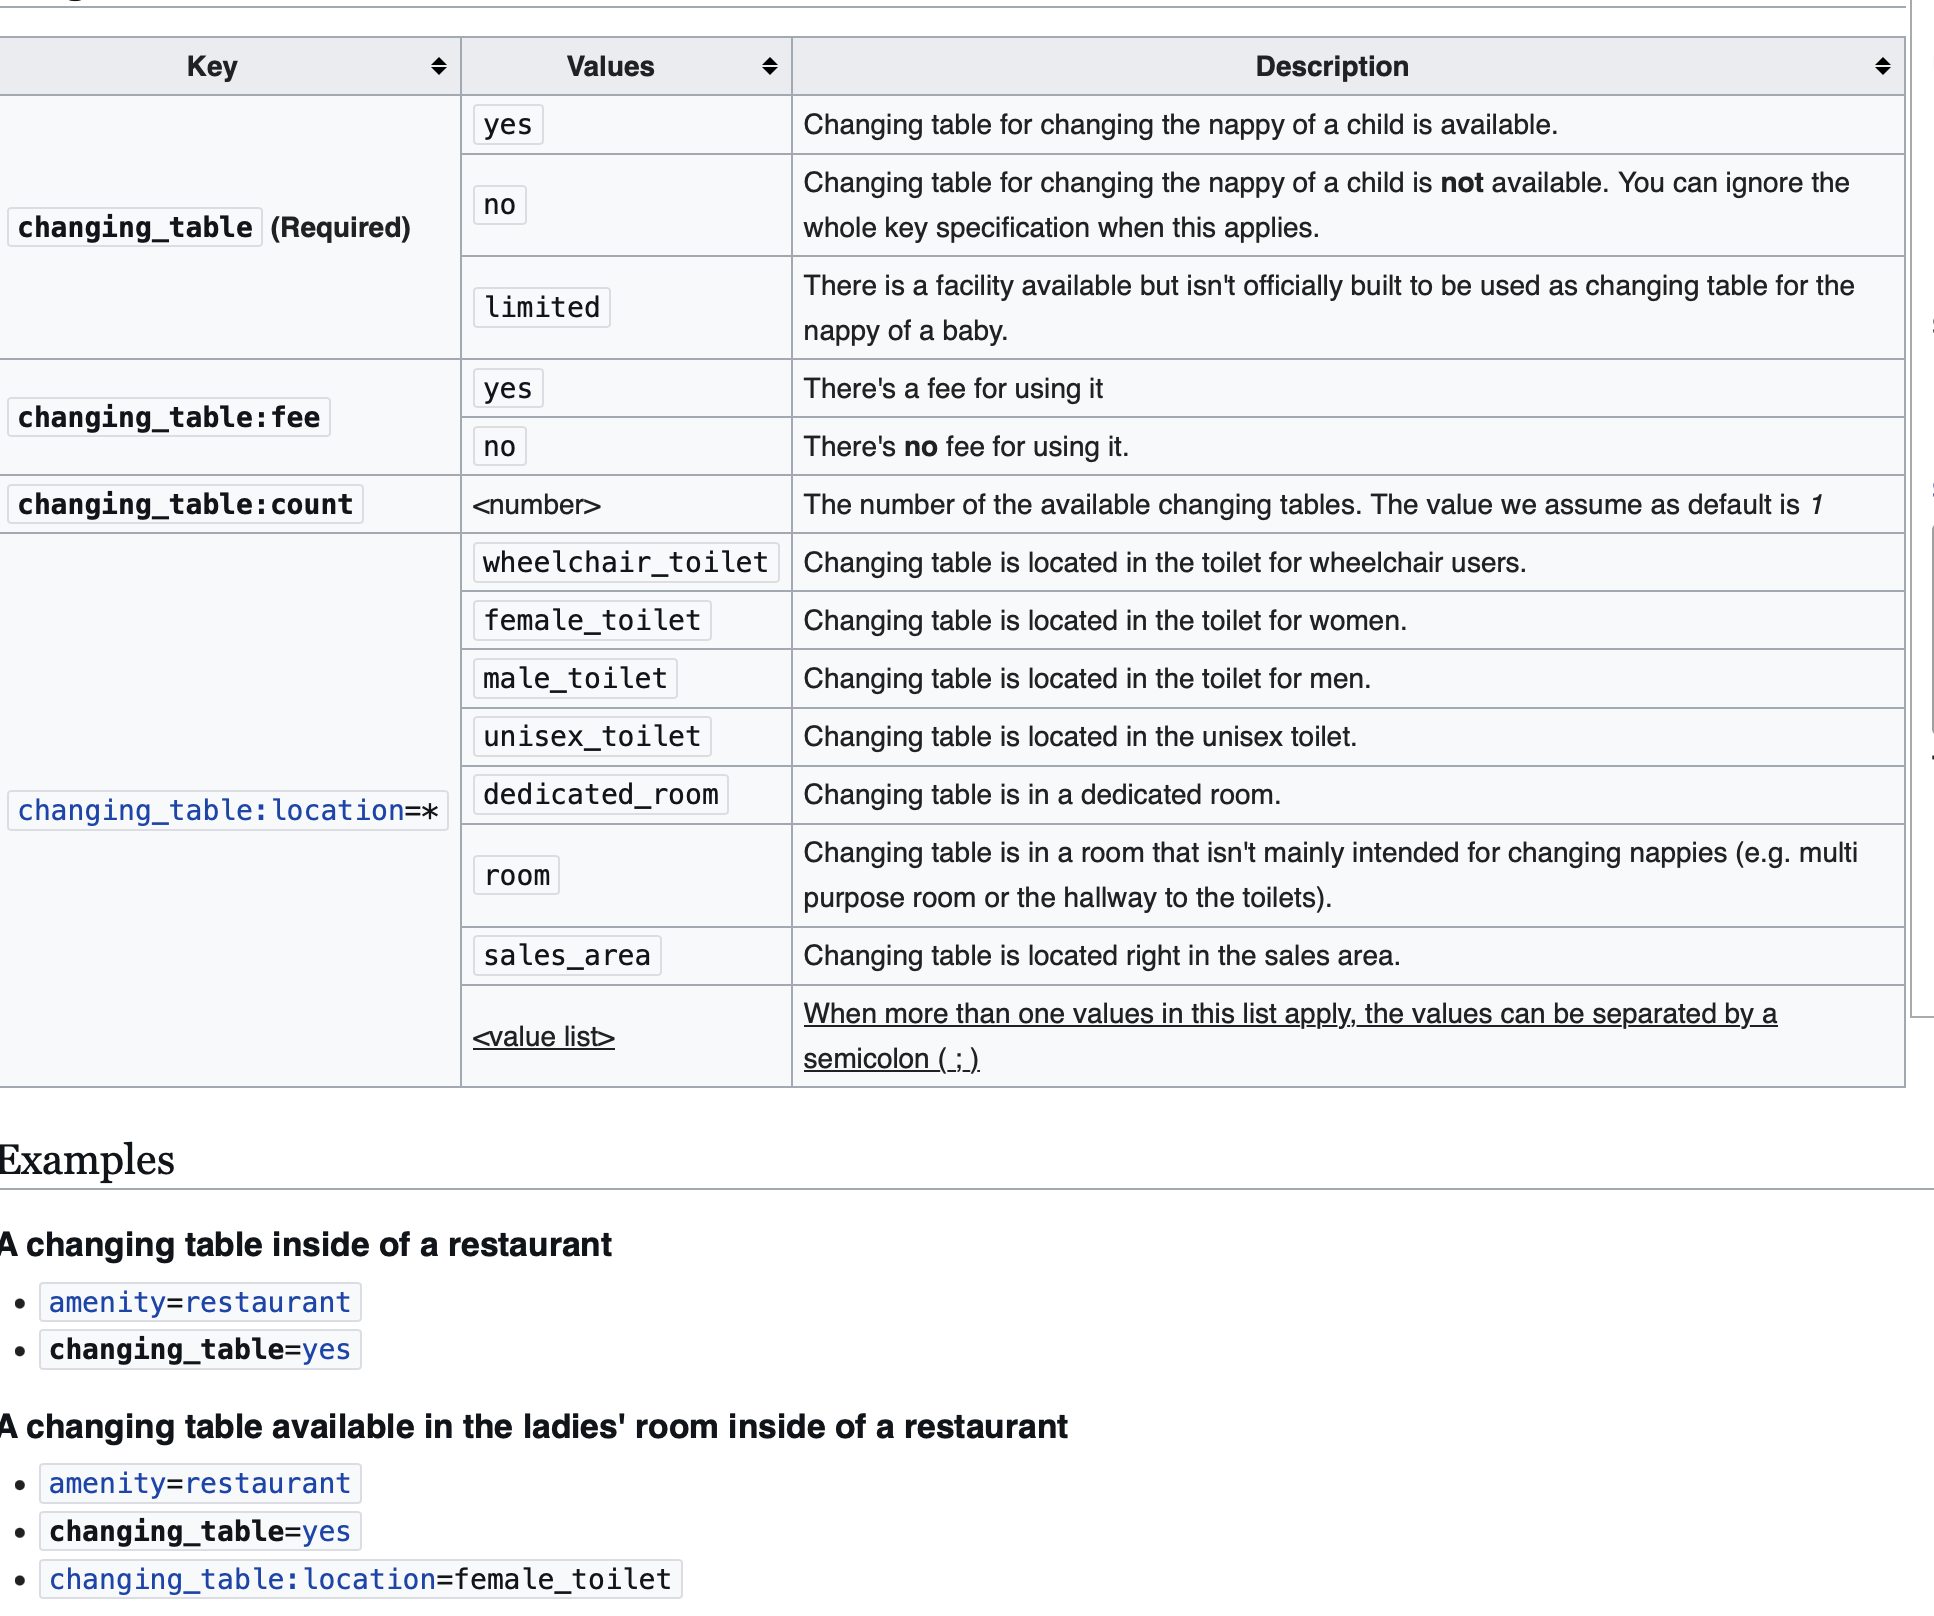Click the Values column header
1934x1616 pixels.
(610, 67)
